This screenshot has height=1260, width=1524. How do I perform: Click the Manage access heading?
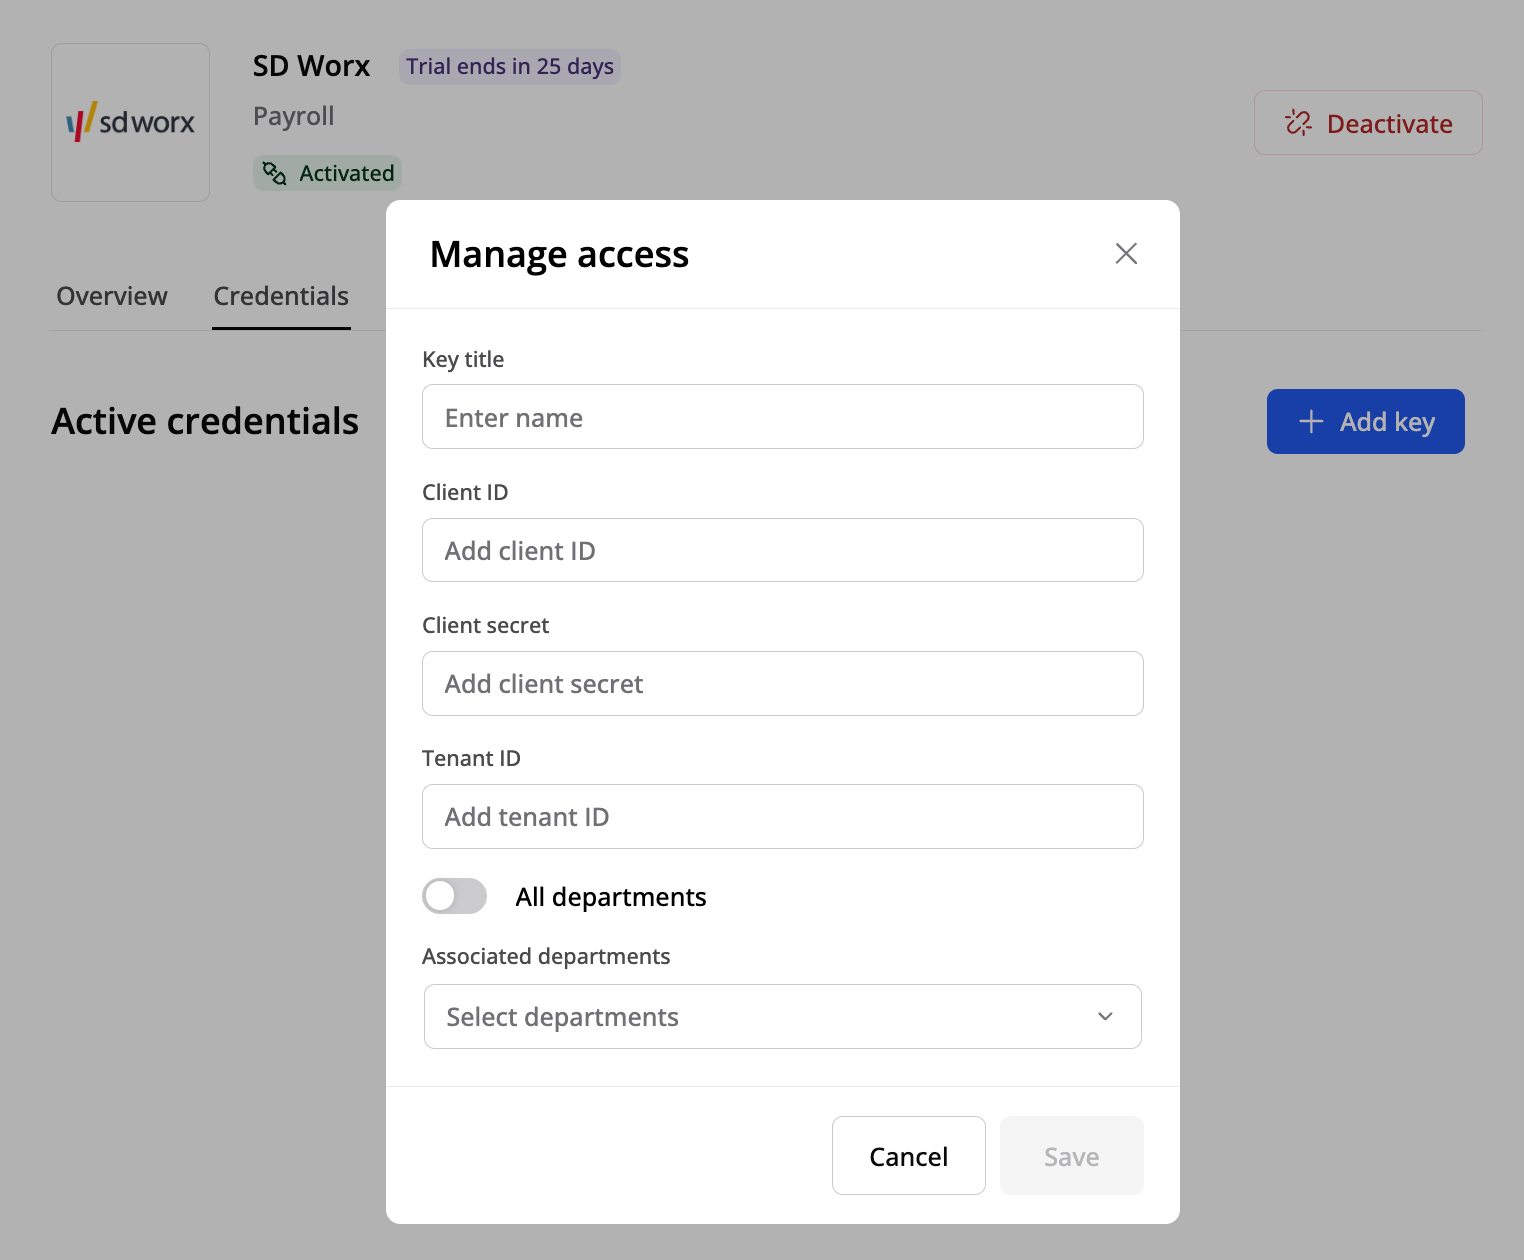[559, 254]
